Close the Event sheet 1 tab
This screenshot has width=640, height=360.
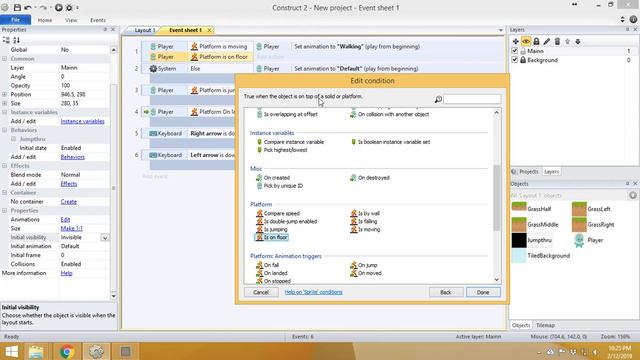point(209,30)
